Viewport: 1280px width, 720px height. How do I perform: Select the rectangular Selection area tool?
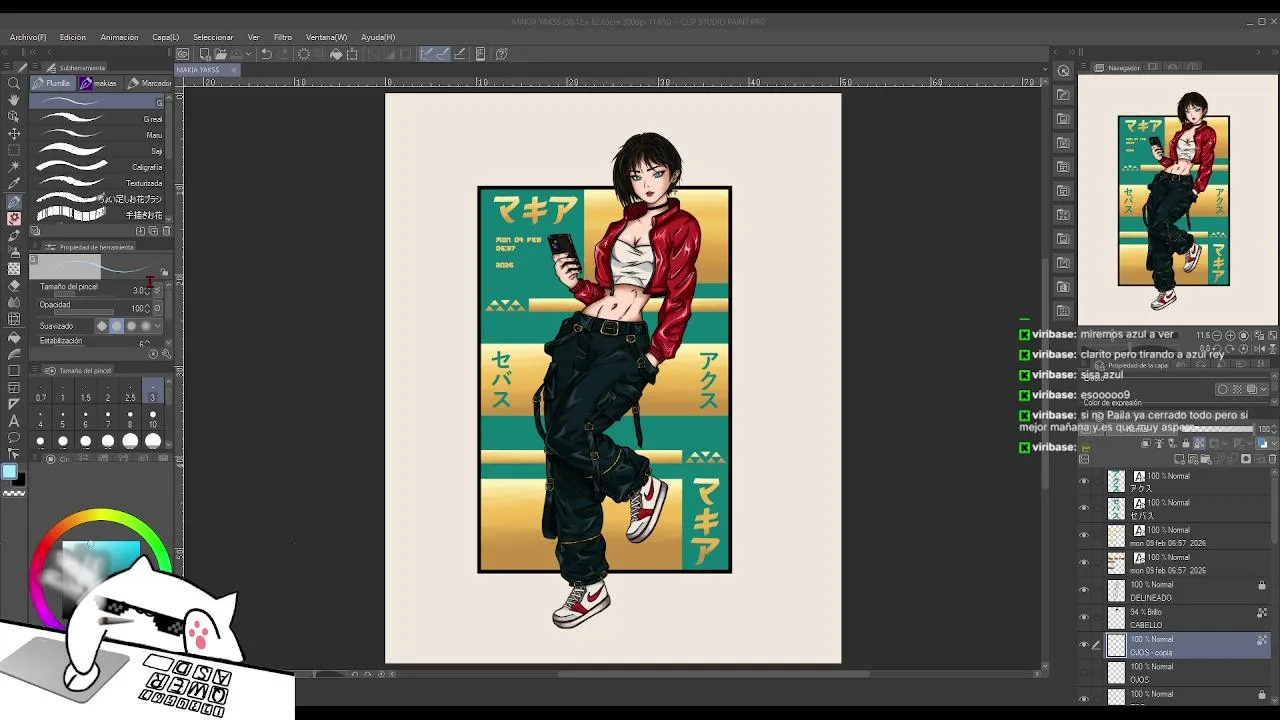(14, 150)
